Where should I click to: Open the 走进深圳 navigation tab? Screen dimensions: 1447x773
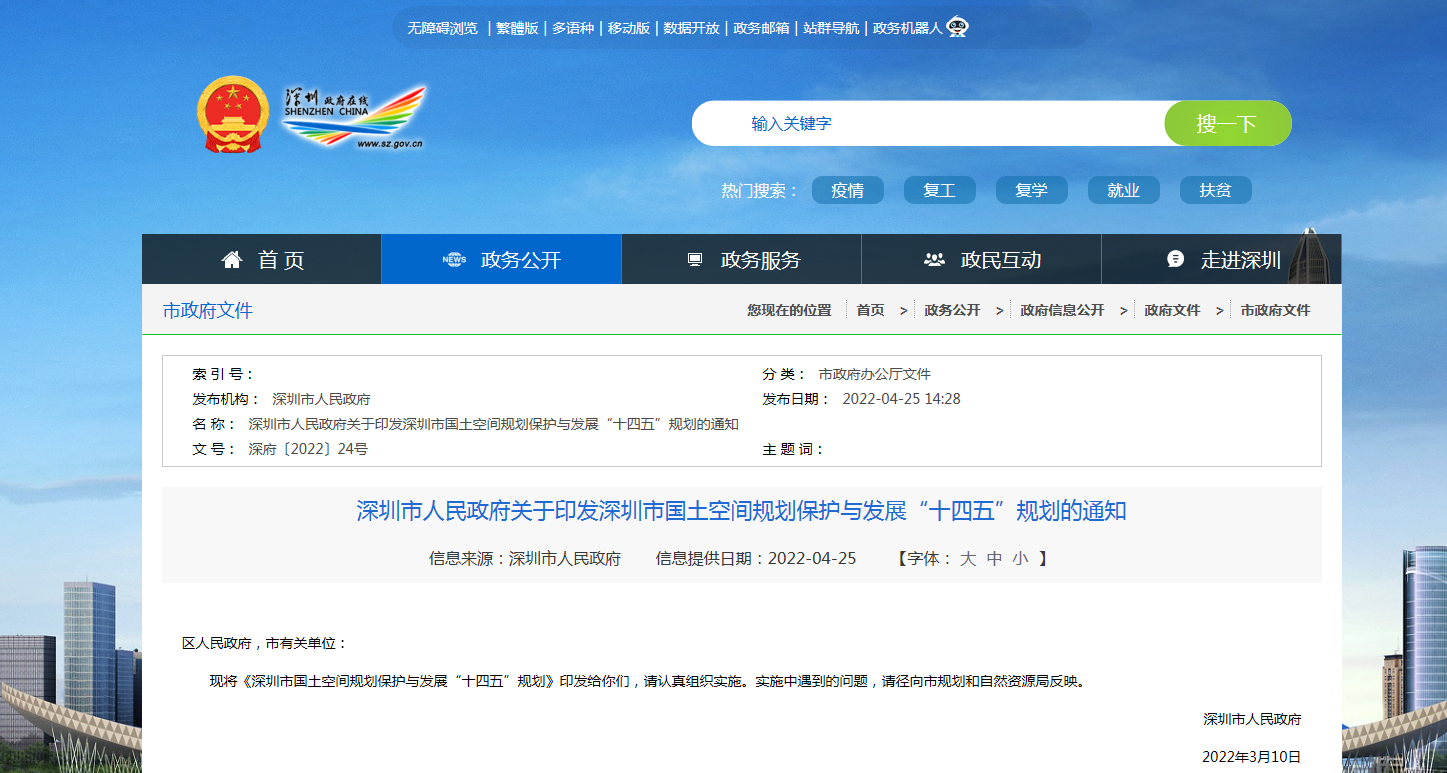1240,260
